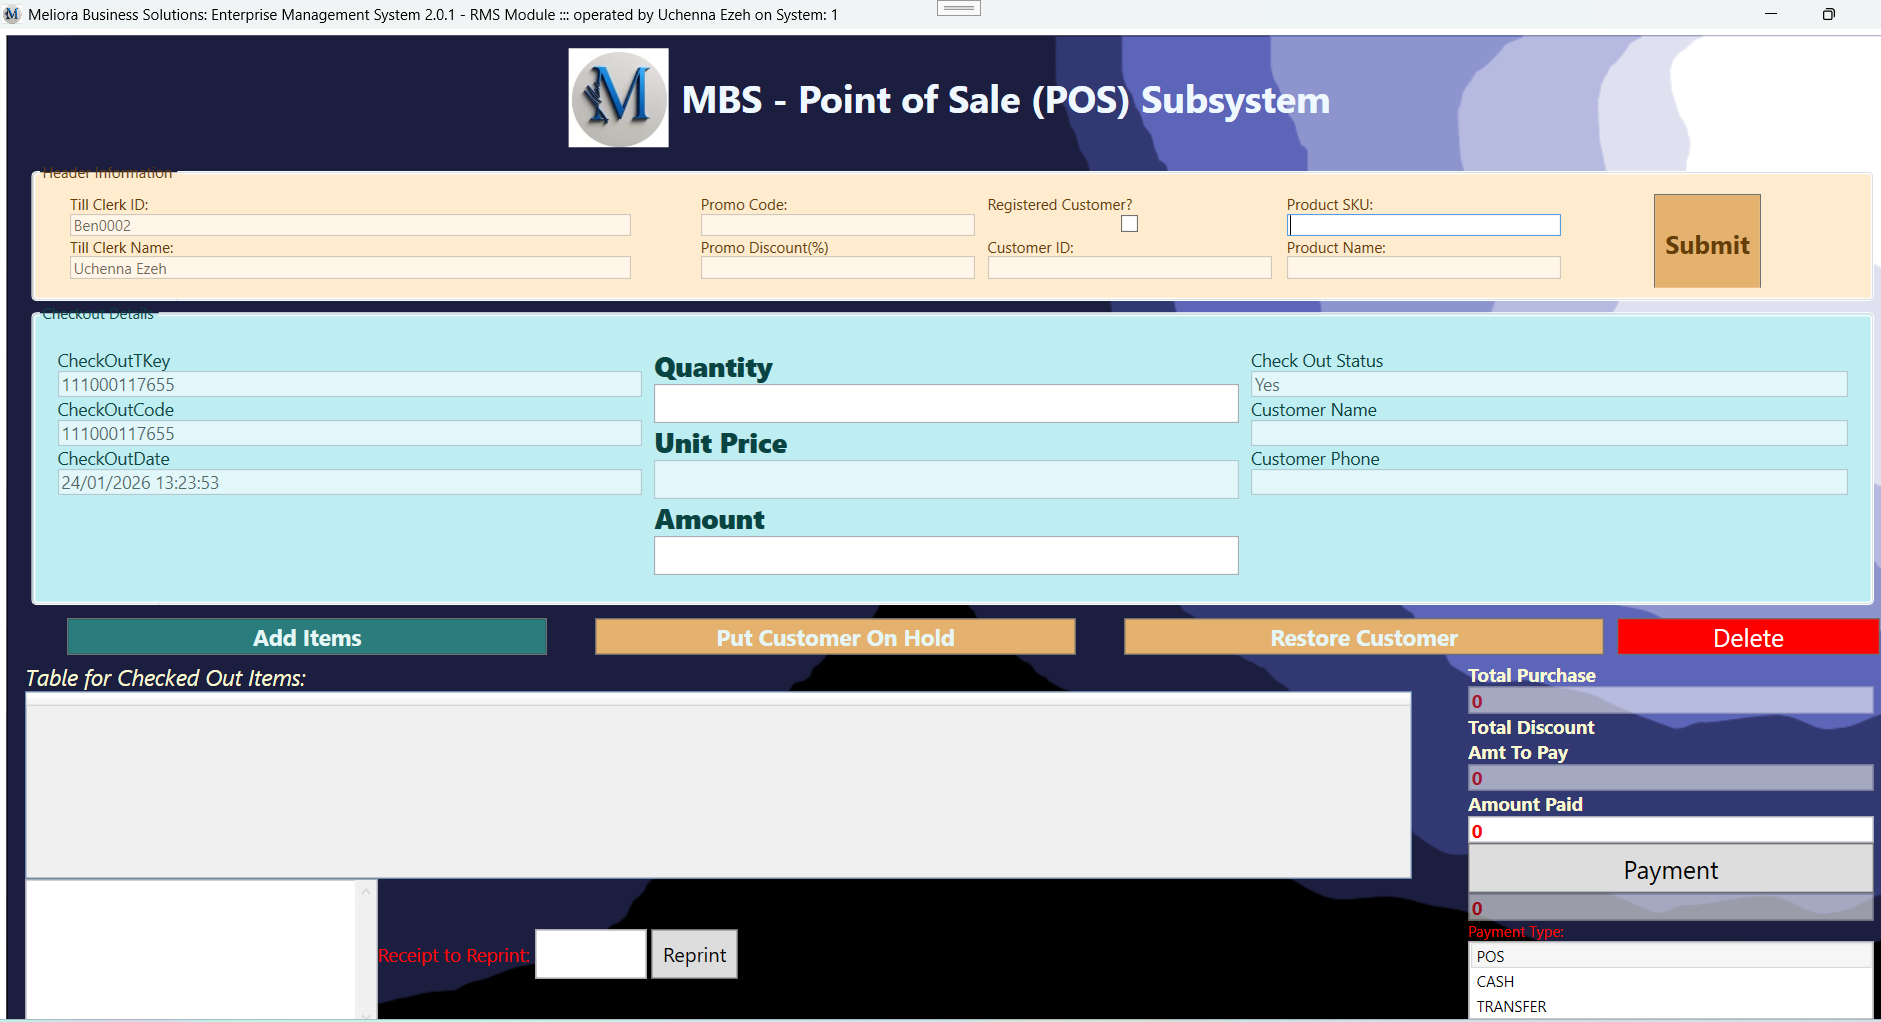
Task: Click the Reprint button
Action: point(693,954)
